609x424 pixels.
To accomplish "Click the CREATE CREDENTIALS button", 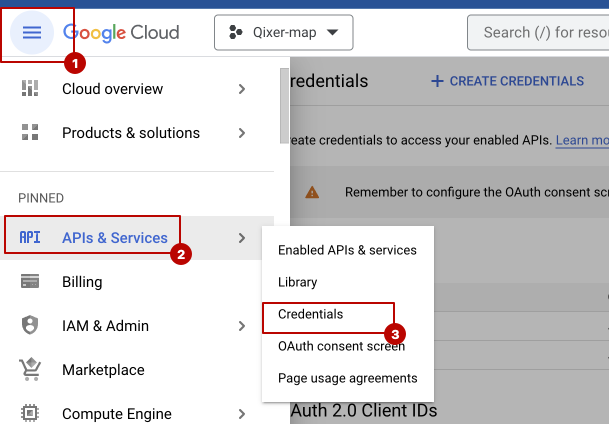I will (507, 81).
